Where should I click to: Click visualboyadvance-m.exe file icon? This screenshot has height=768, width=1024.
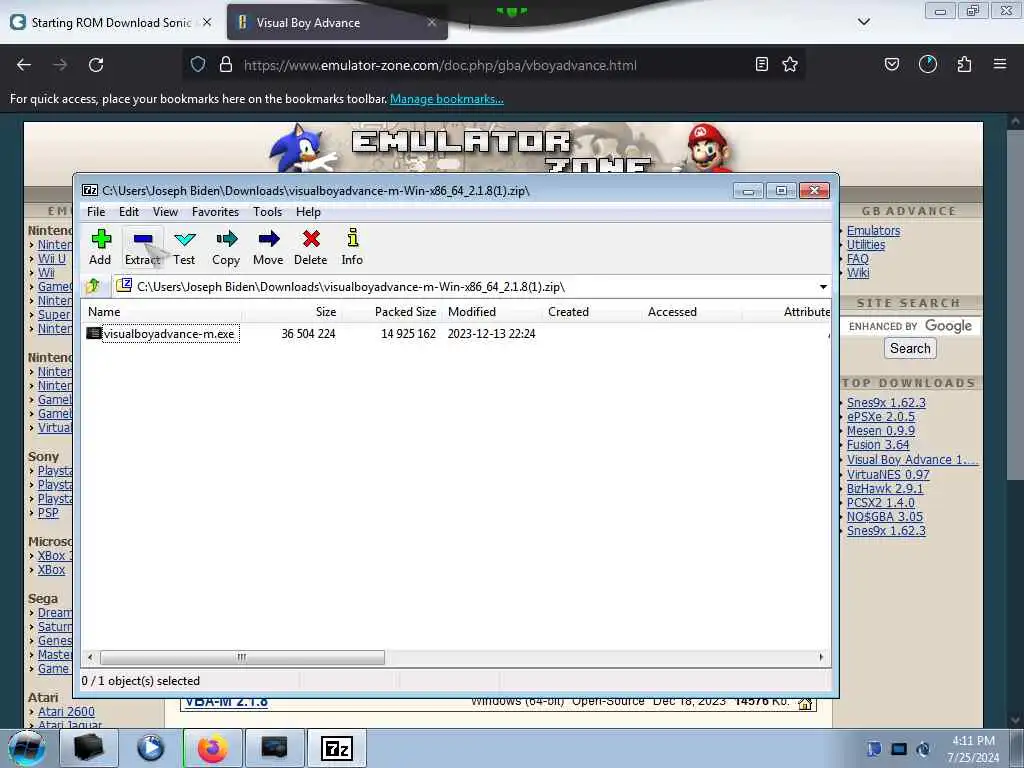pyautogui.click(x=93, y=333)
